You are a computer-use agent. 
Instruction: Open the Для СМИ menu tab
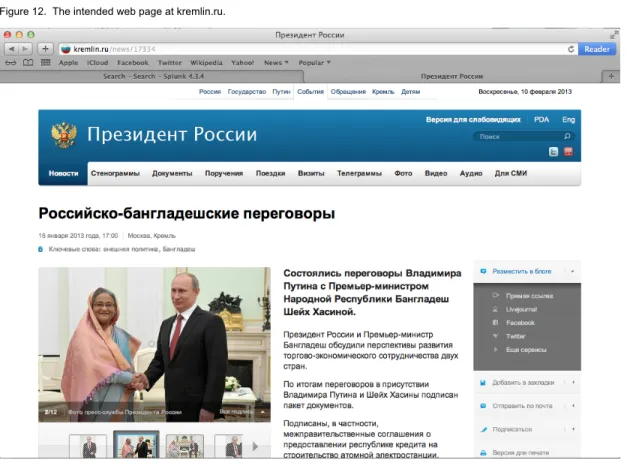tap(511, 173)
